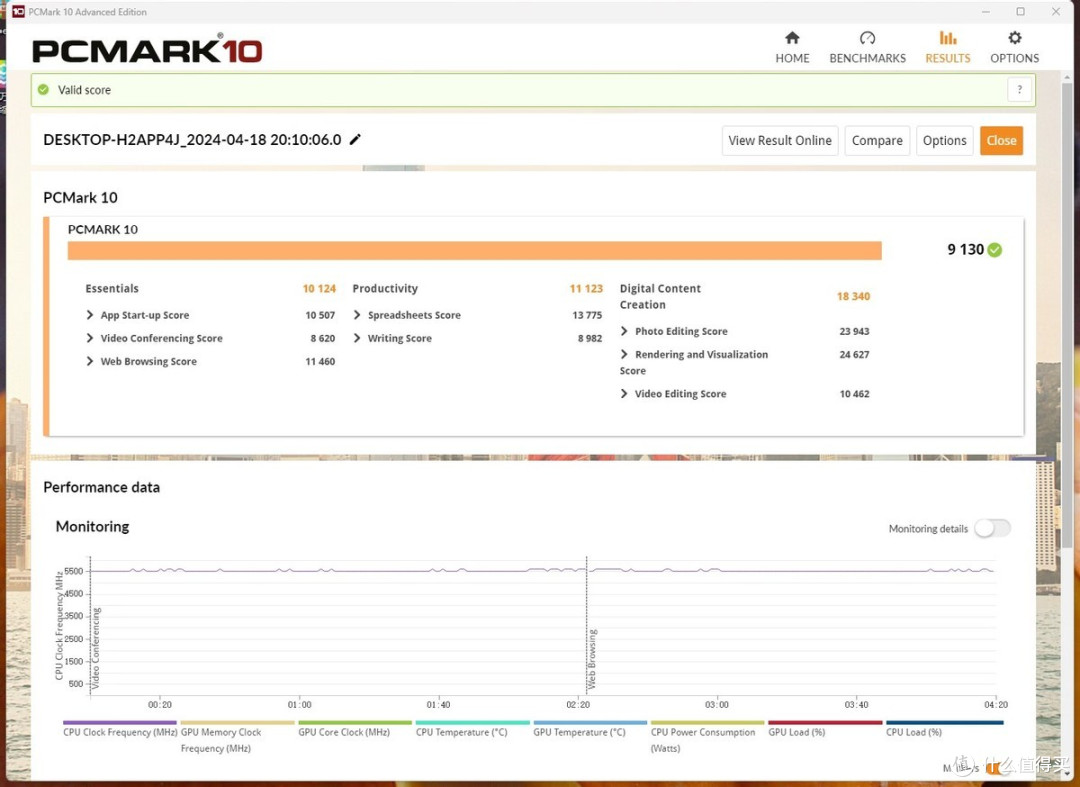1080x787 pixels.
Task: Click the Monitoring heading
Action: coord(92,526)
